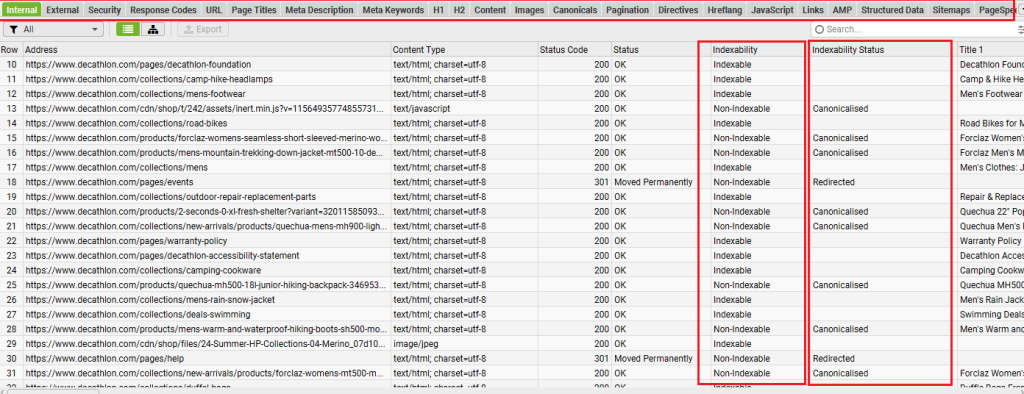Click 'Indexable' in row 10

pos(732,65)
